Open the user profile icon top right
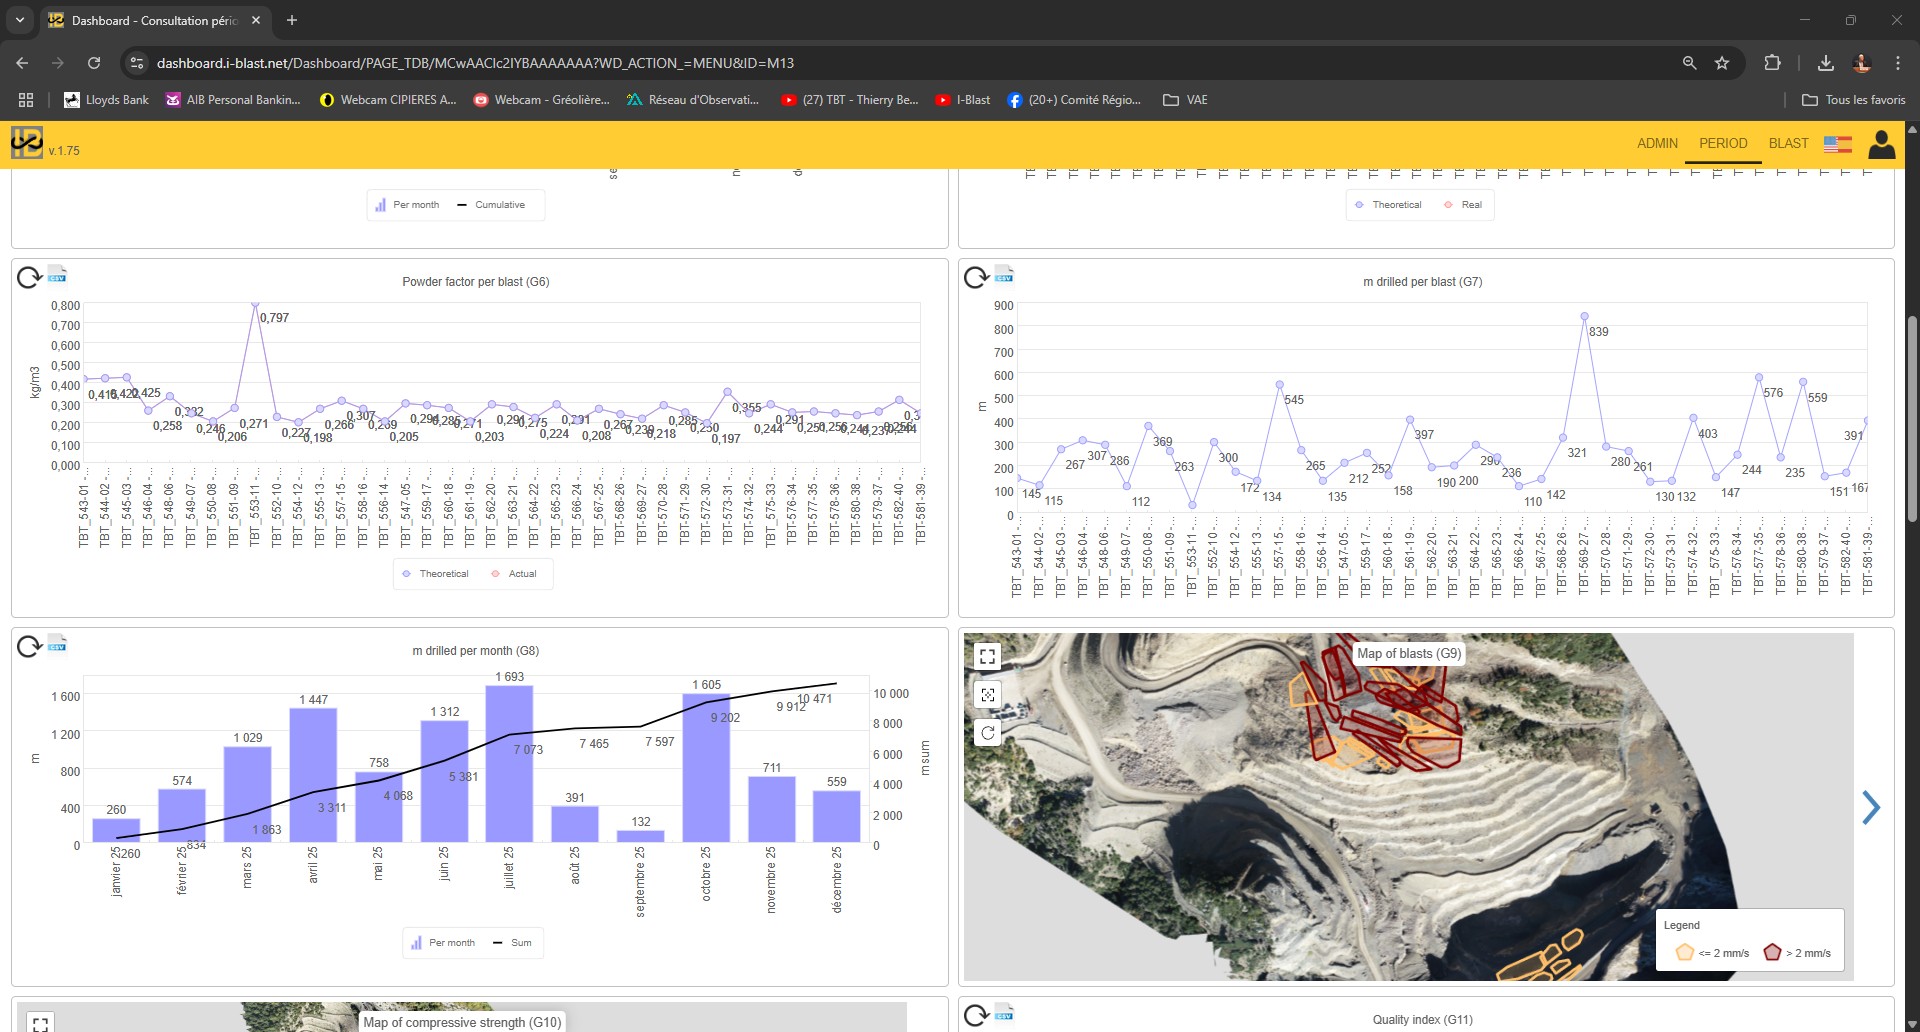1920x1032 pixels. click(1882, 144)
